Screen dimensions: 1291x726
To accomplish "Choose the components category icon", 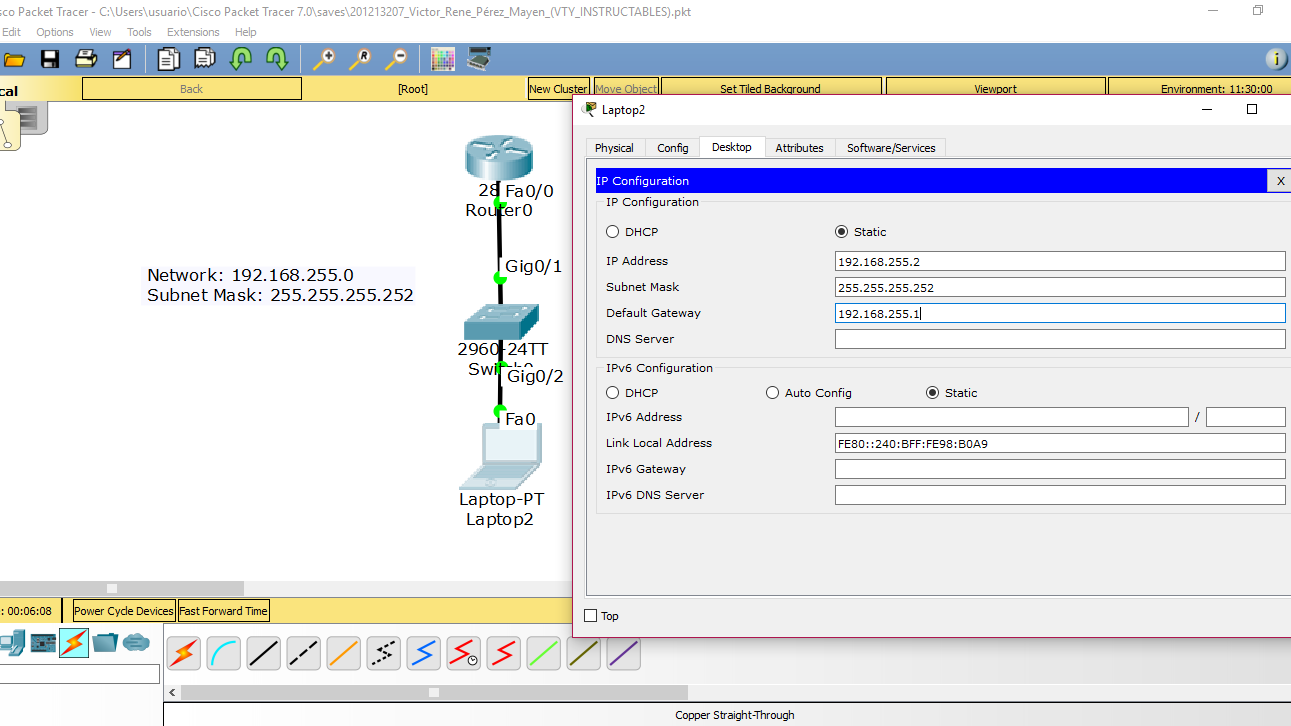I will [x=43, y=643].
